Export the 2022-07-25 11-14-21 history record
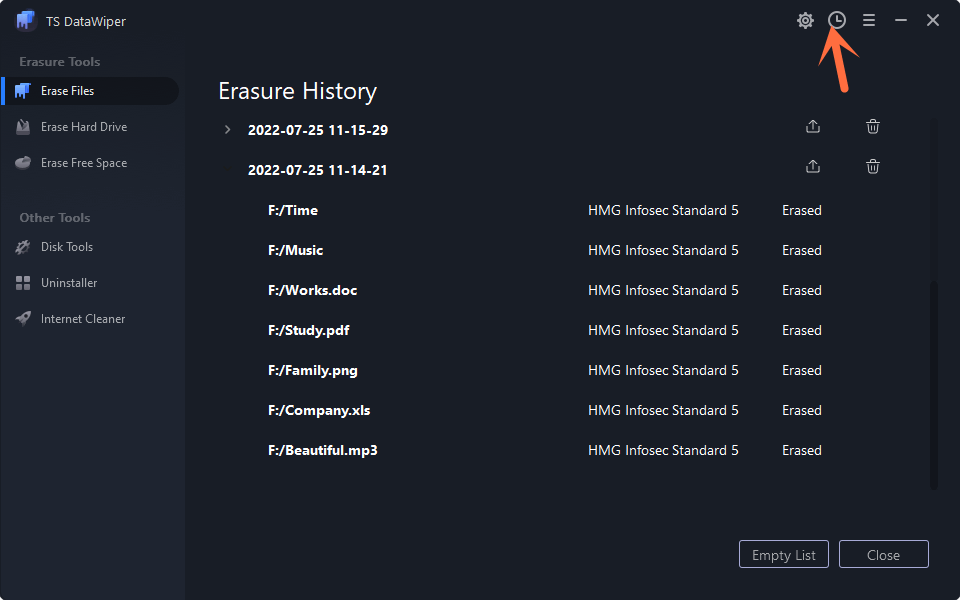This screenshot has width=960, height=600. (813, 167)
